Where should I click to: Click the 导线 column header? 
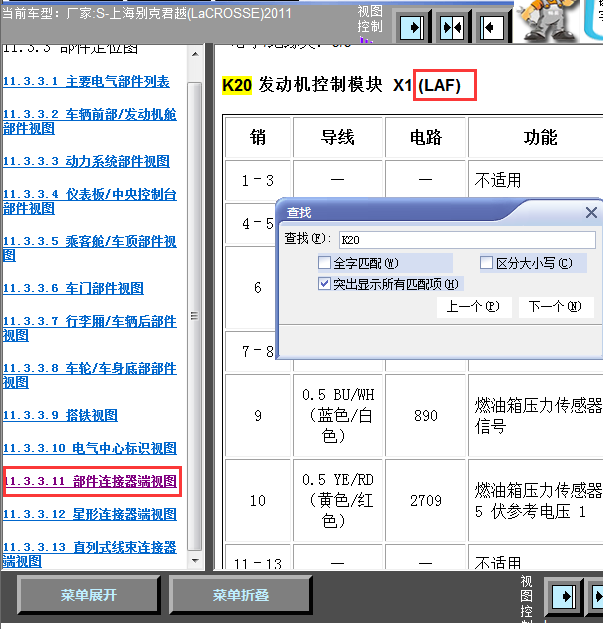[x=337, y=137]
